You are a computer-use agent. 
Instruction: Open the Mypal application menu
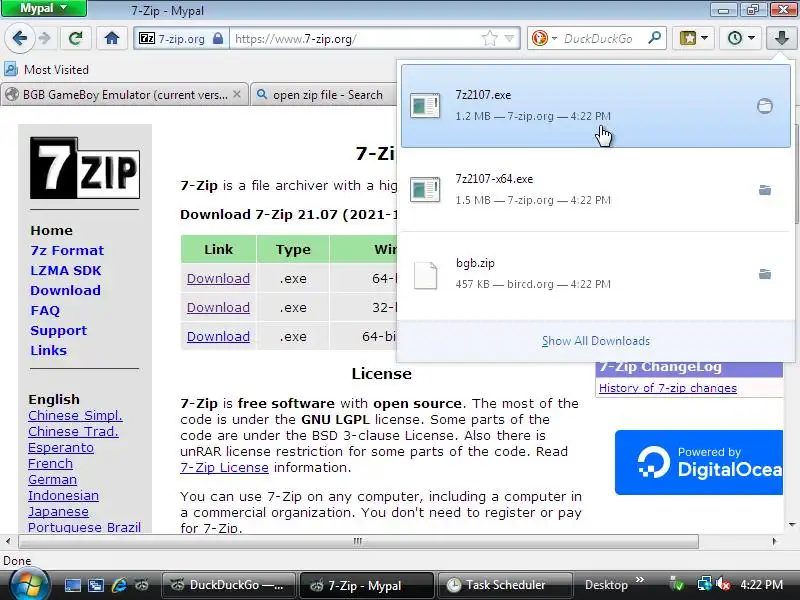coord(44,8)
